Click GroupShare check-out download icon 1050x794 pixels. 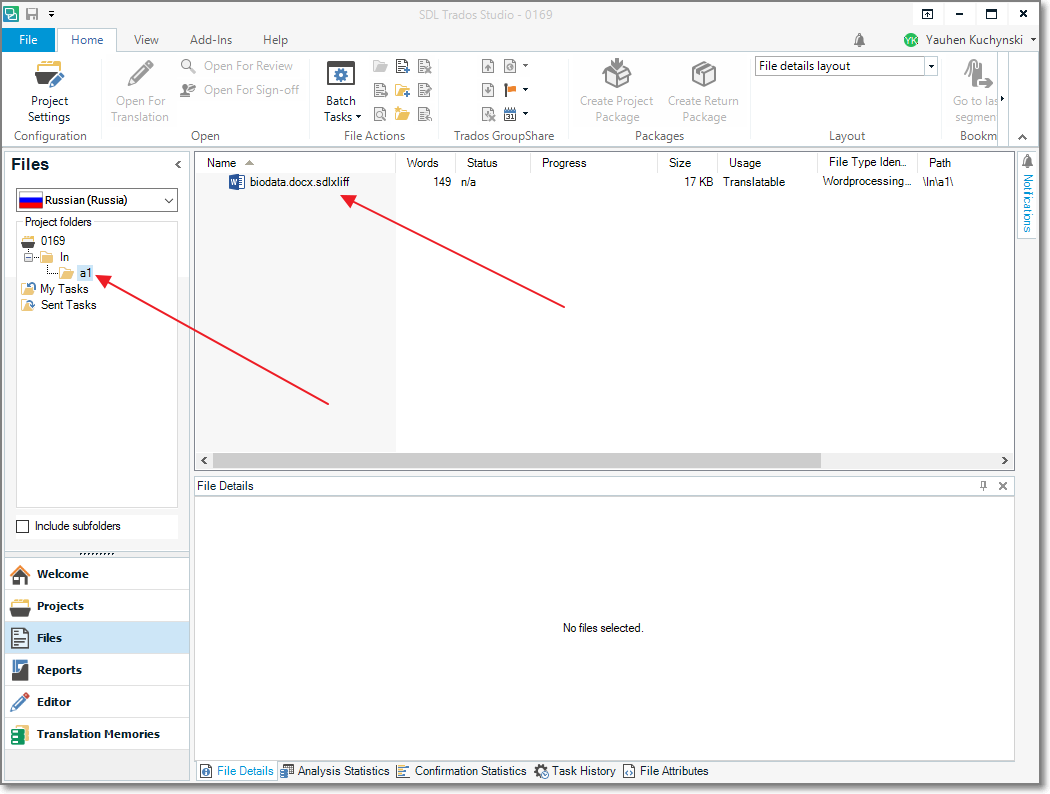coord(488,90)
